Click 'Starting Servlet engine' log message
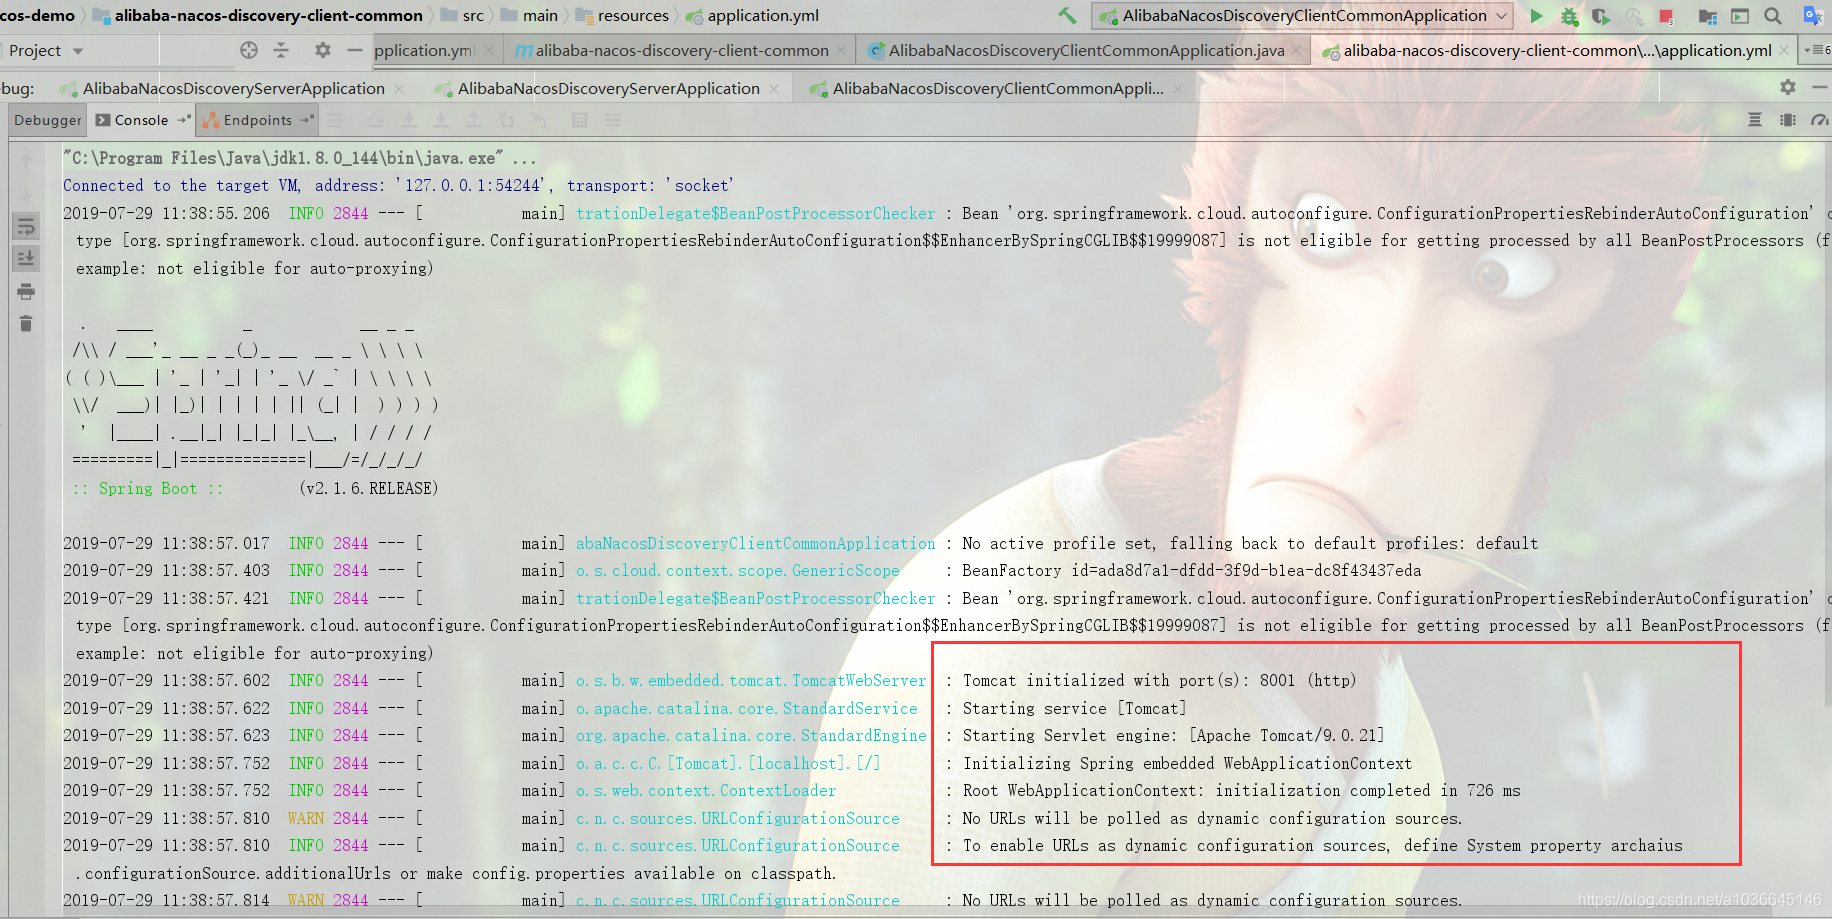The height and width of the screenshot is (919, 1832). 1173,736
